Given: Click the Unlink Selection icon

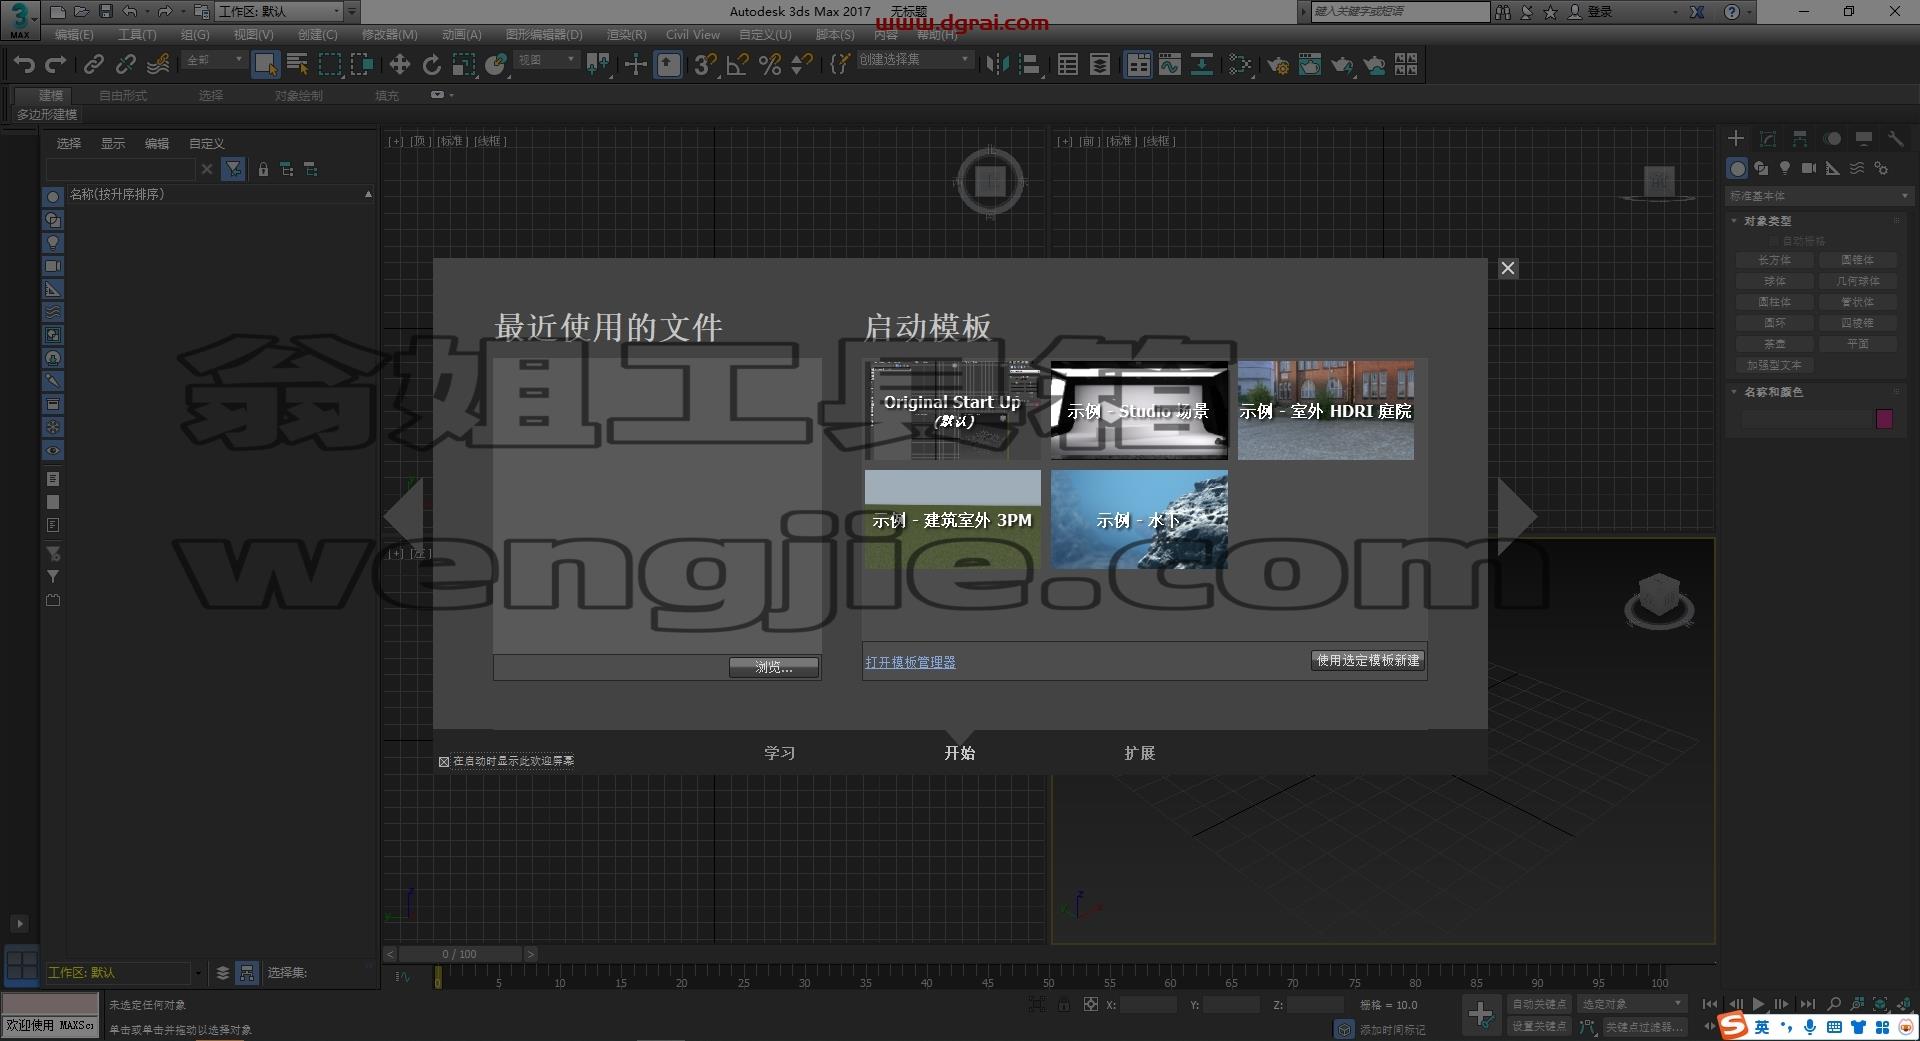Looking at the screenshot, I should tap(125, 65).
